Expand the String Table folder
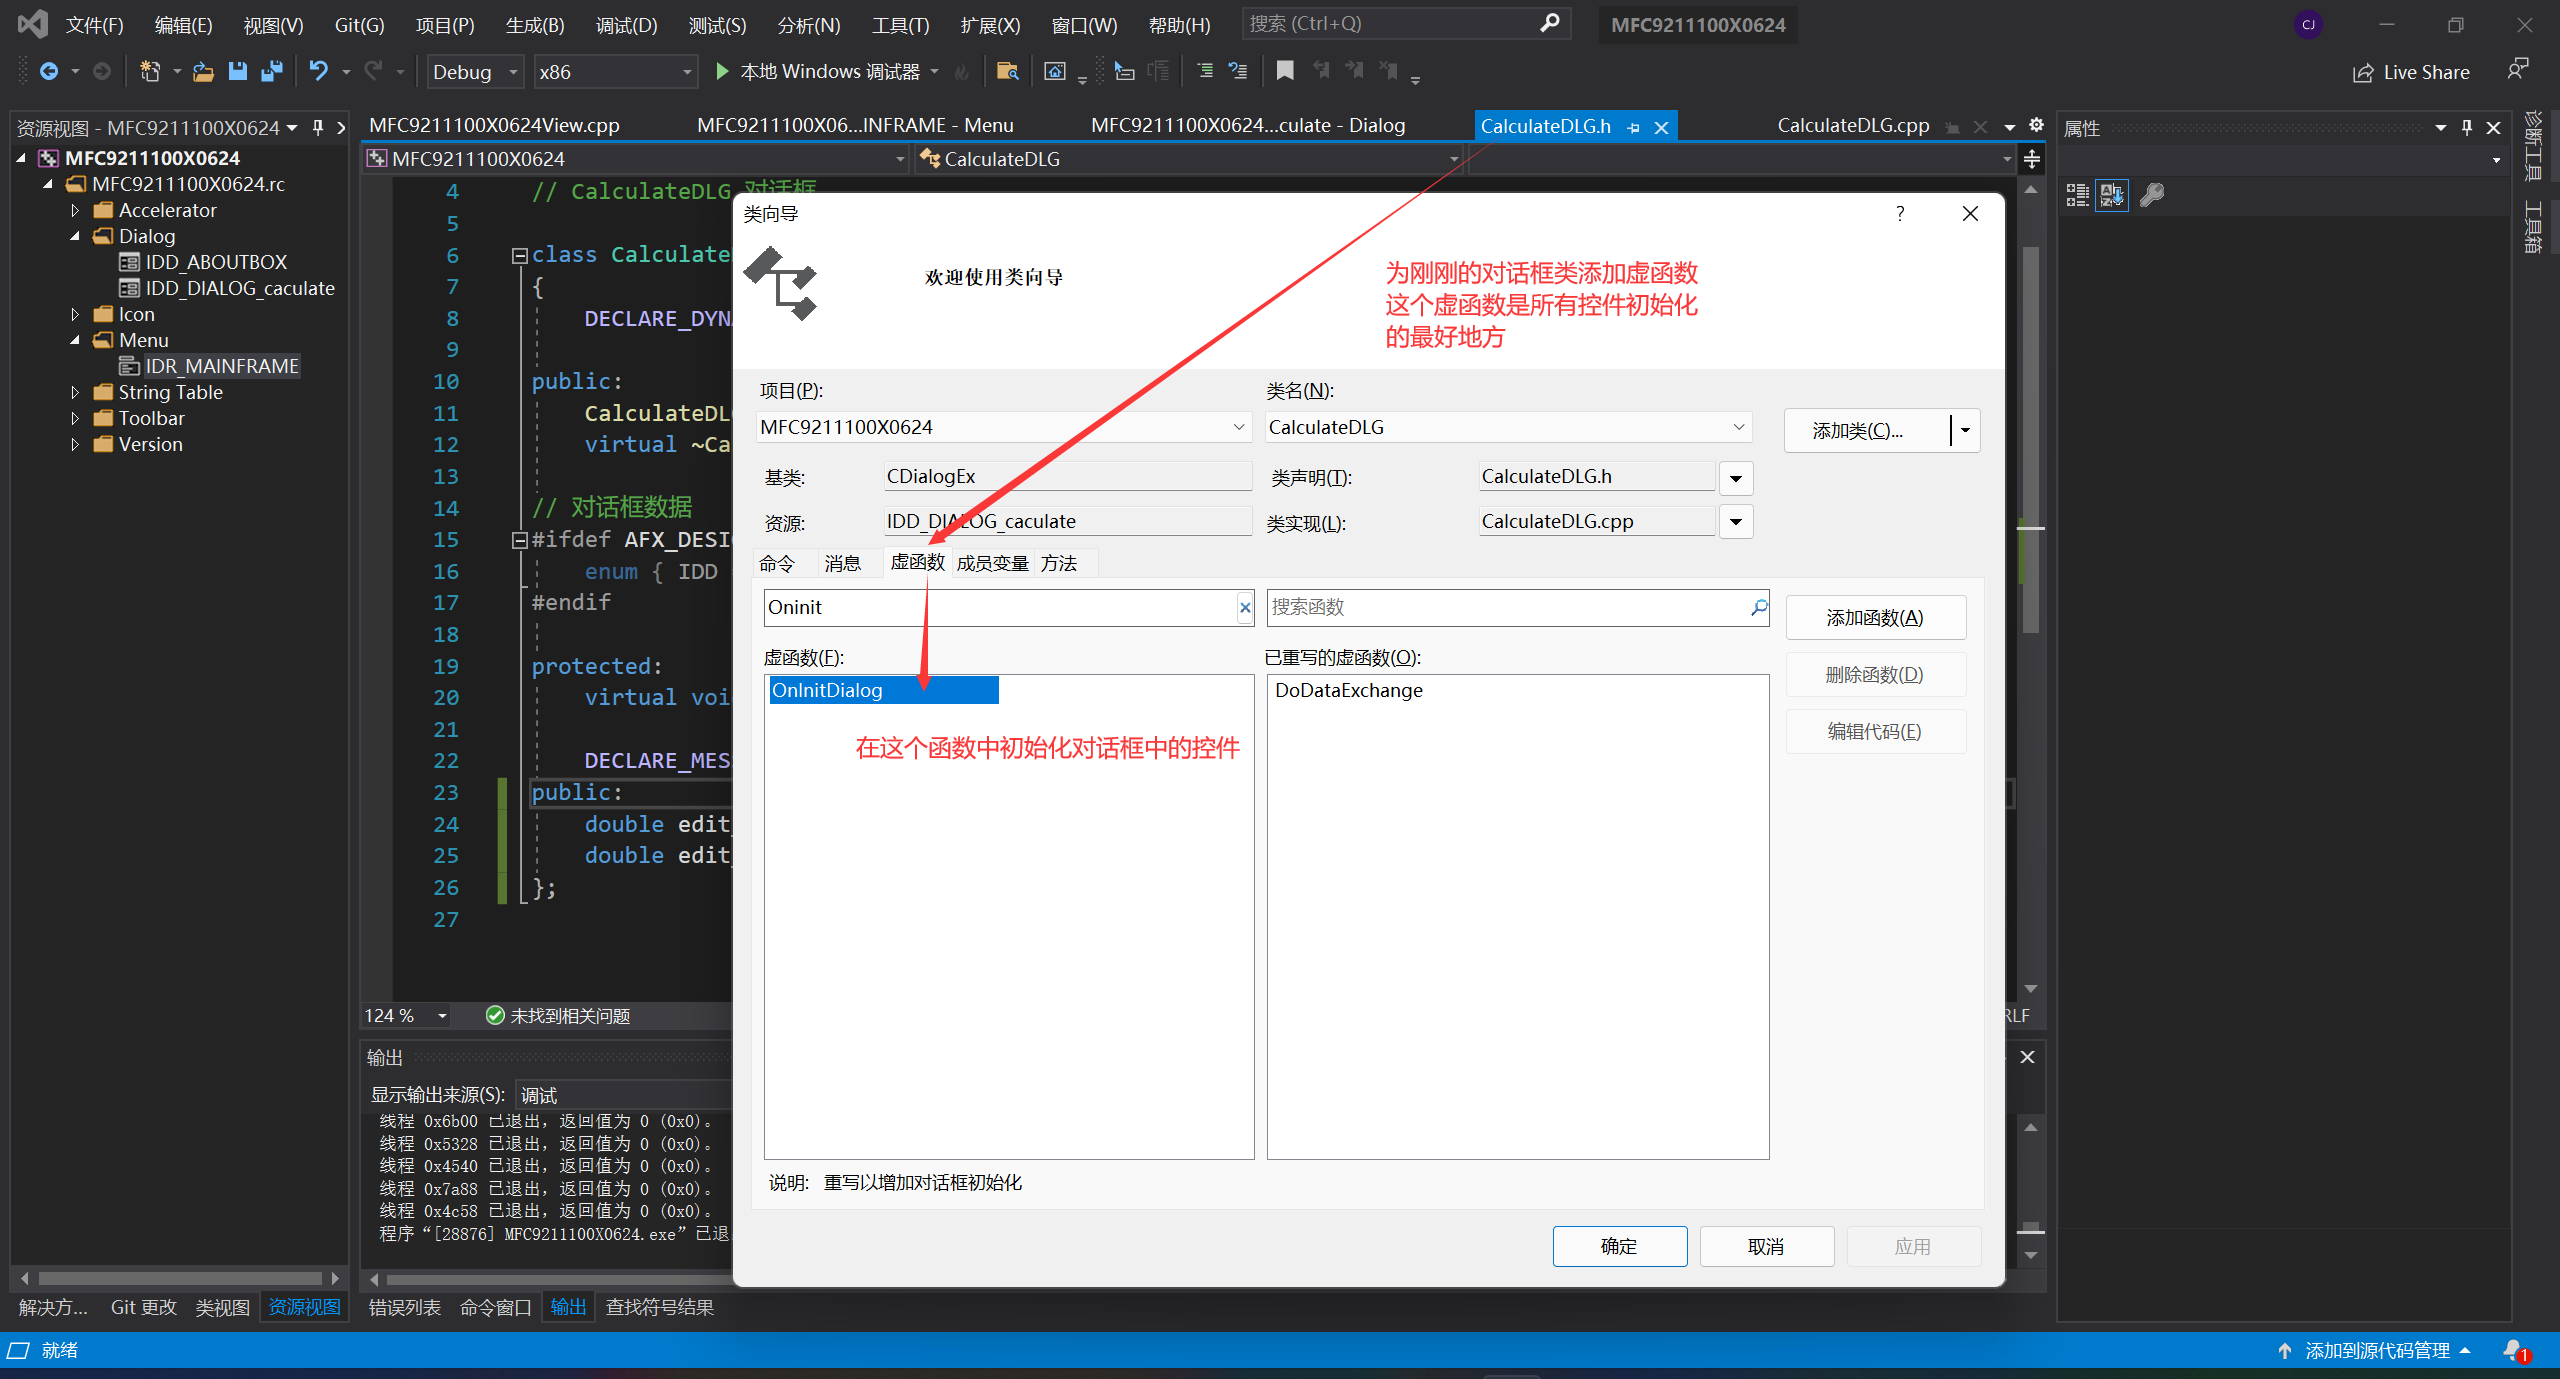The height and width of the screenshot is (1379, 2560). click(x=75, y=392)
